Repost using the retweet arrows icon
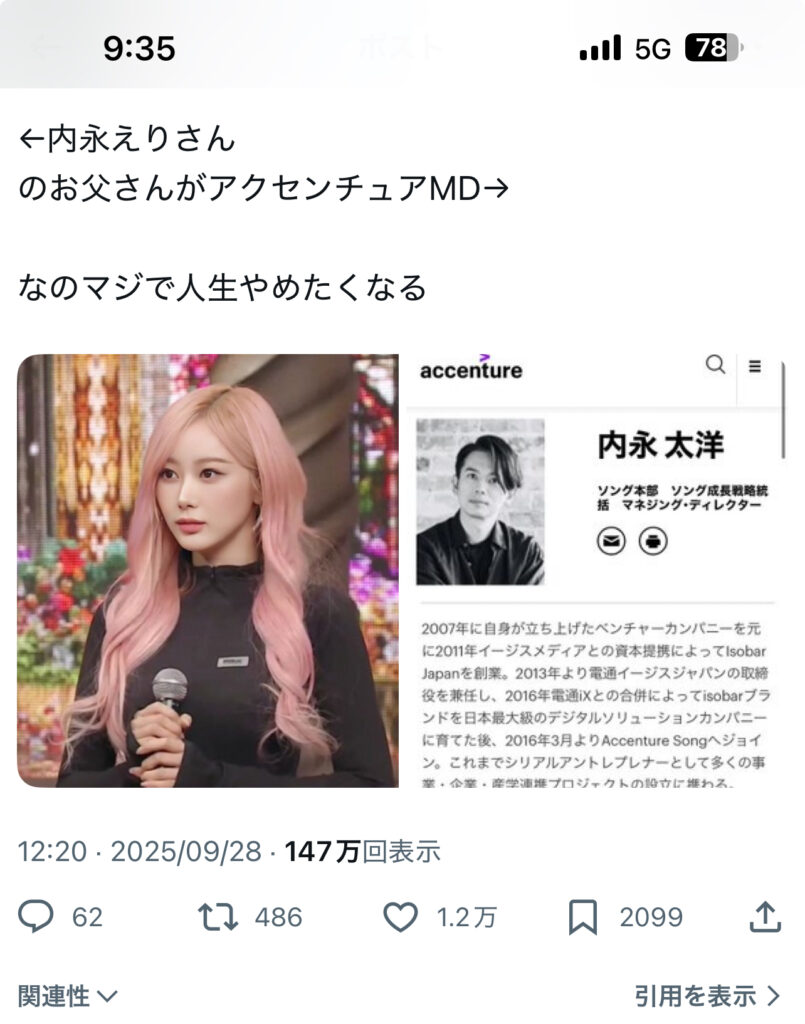 (x=217, y=917)
